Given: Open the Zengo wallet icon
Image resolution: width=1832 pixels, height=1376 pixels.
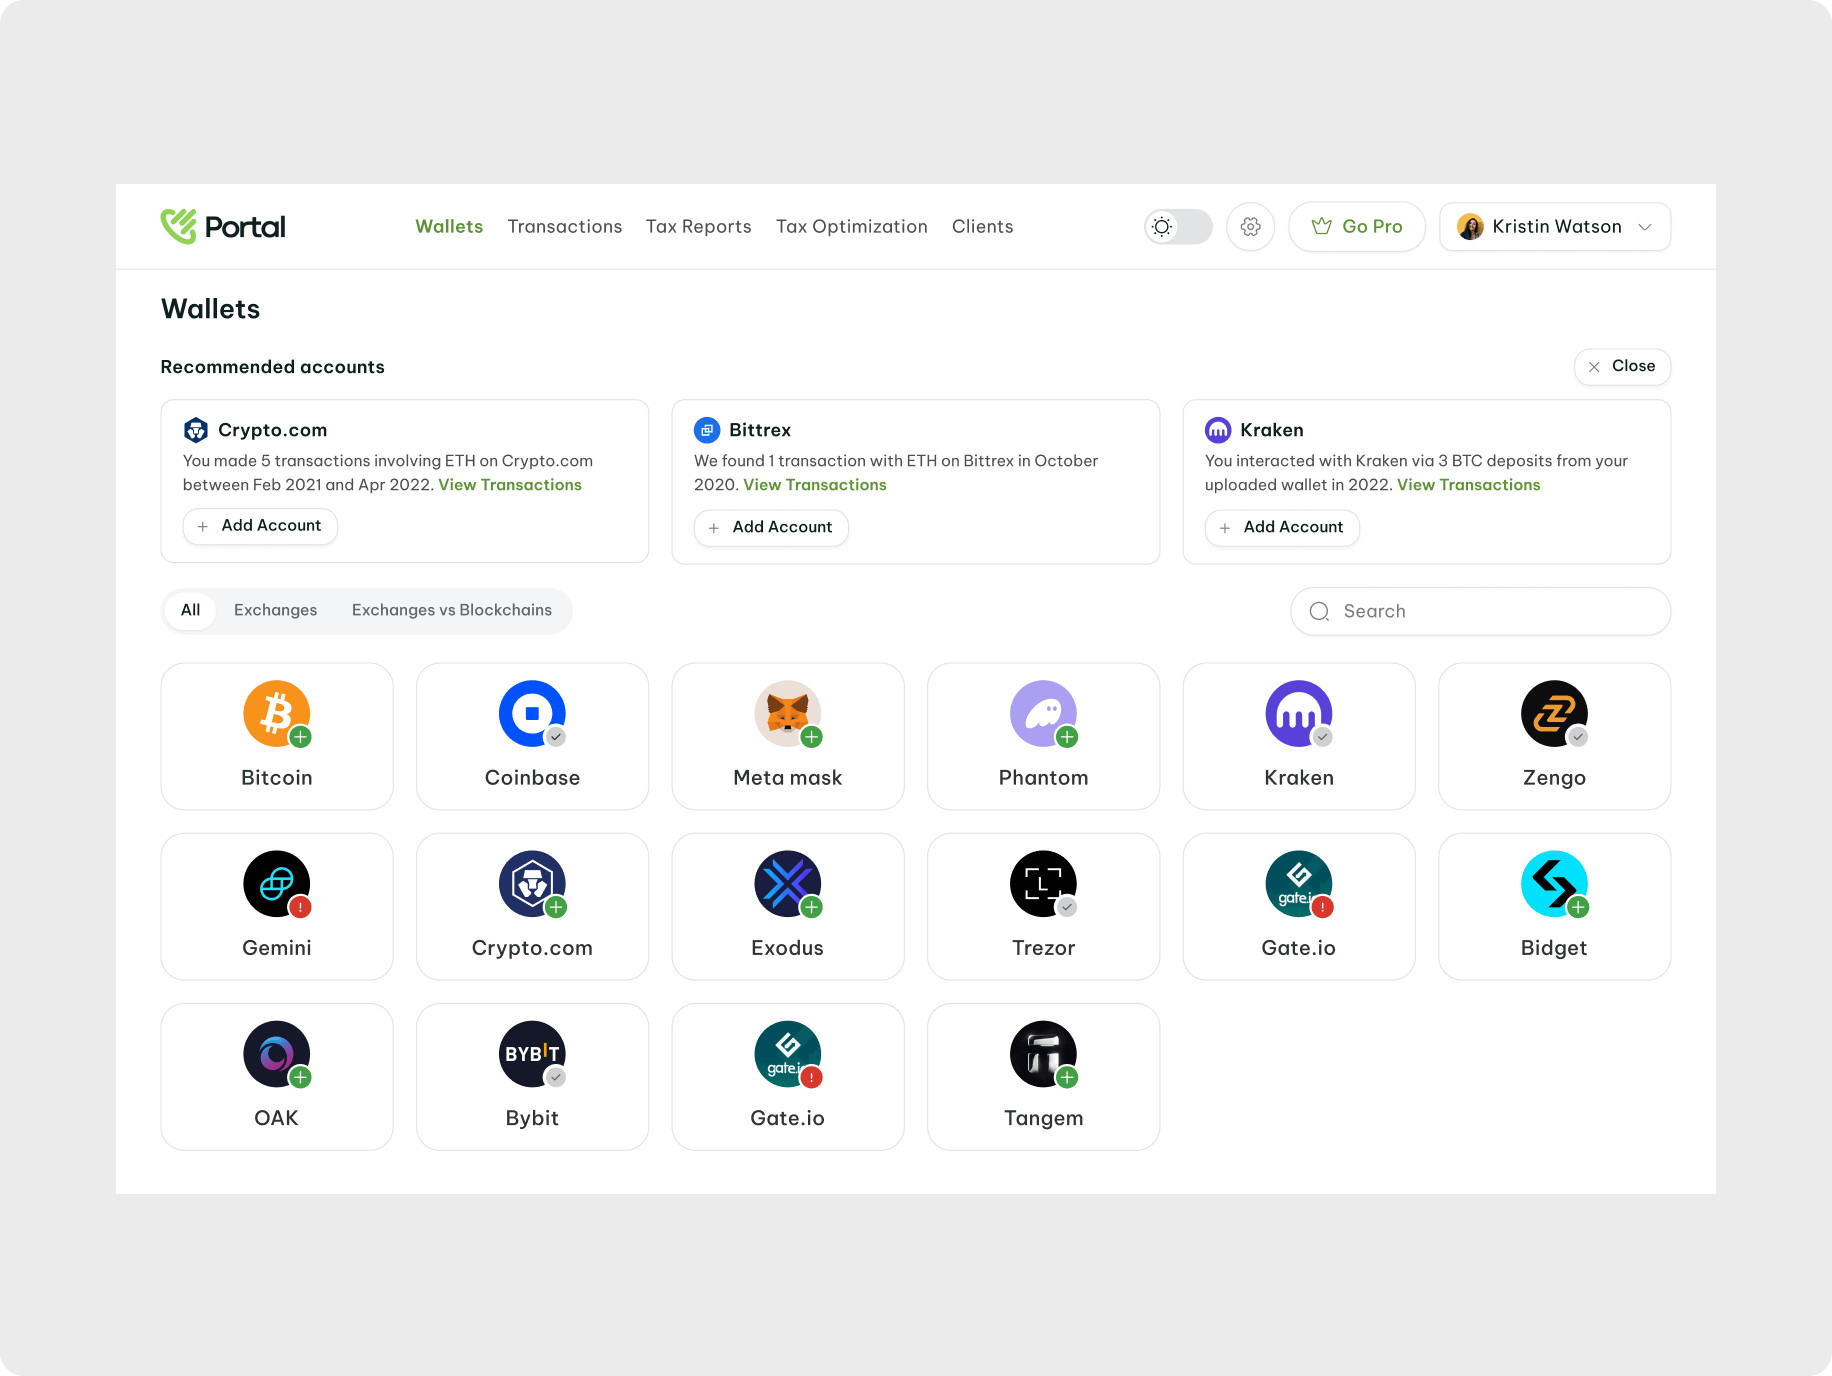Looking at the screenshot, I should pos(1554,714).
